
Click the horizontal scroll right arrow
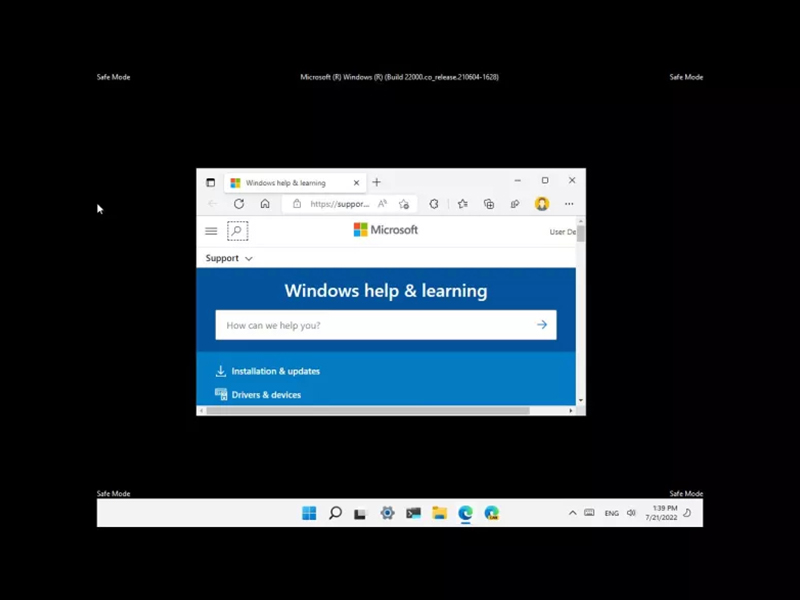570,411
